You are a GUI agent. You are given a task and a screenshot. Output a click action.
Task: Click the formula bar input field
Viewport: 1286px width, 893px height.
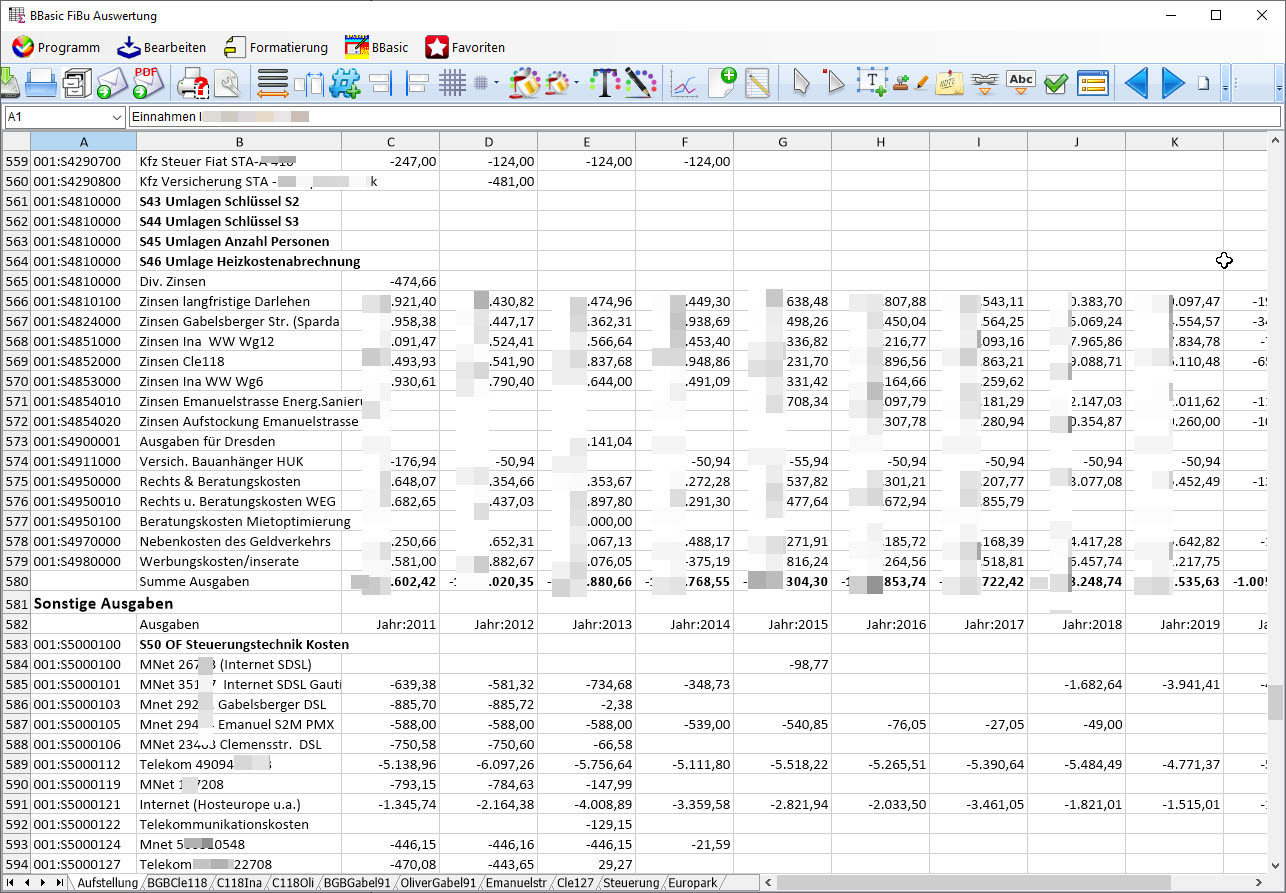coord(705,117)
